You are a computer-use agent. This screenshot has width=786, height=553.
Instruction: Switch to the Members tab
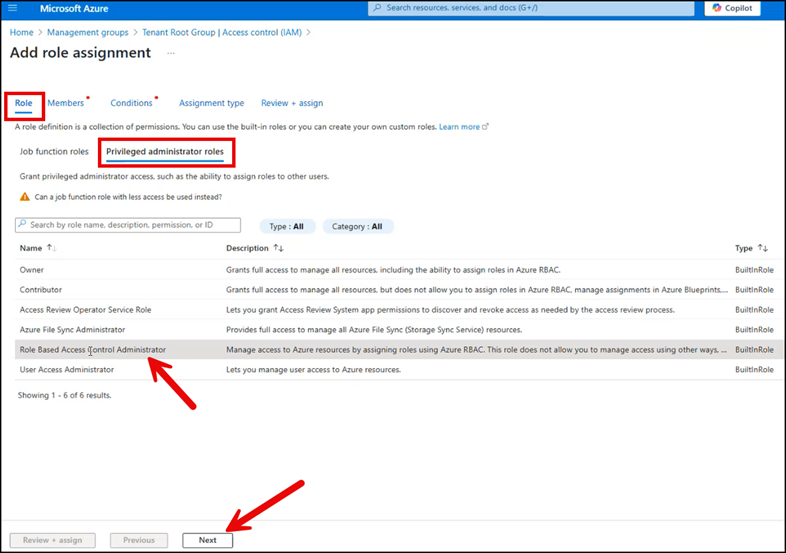(66, 103)
